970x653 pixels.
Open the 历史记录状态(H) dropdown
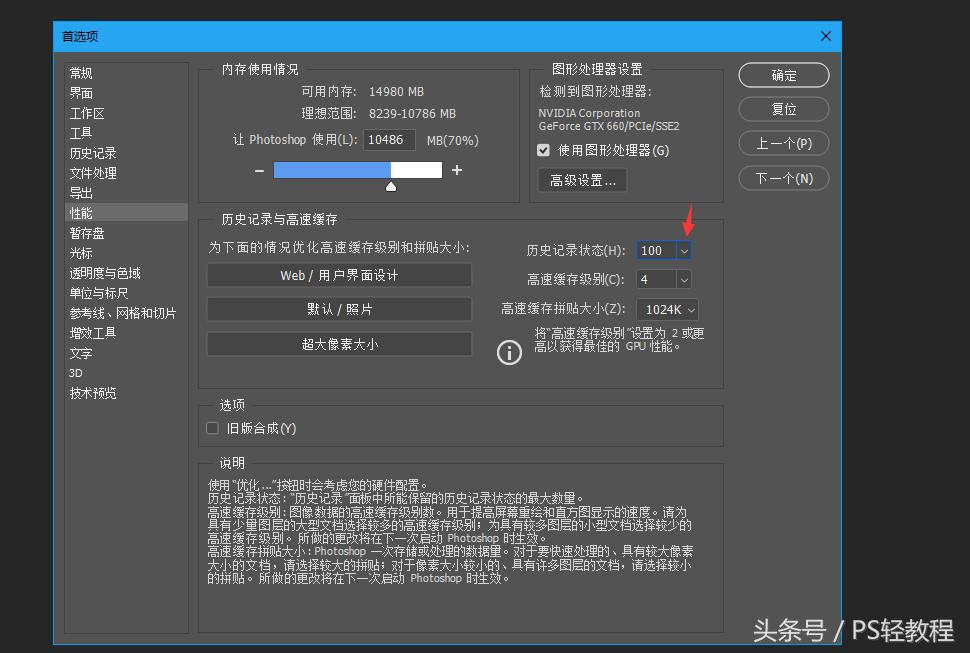coord(684,250)
